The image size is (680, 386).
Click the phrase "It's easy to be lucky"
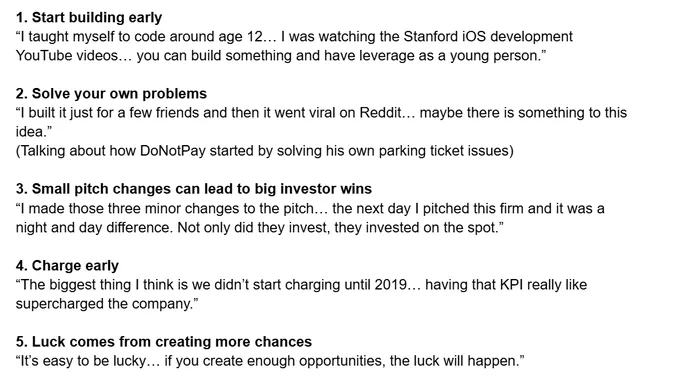[x=83, y=361]
